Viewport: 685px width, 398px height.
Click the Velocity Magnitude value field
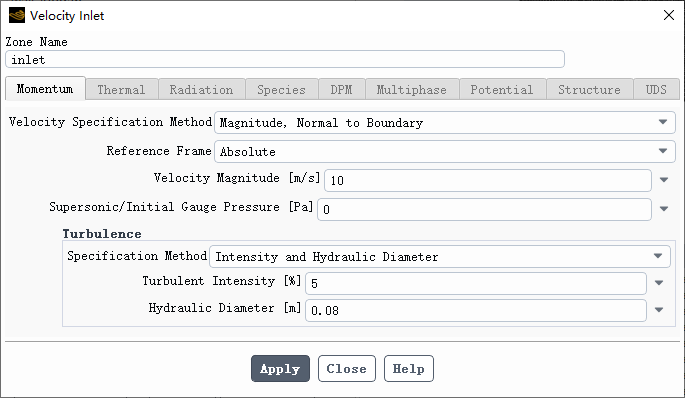coord(488,180)
